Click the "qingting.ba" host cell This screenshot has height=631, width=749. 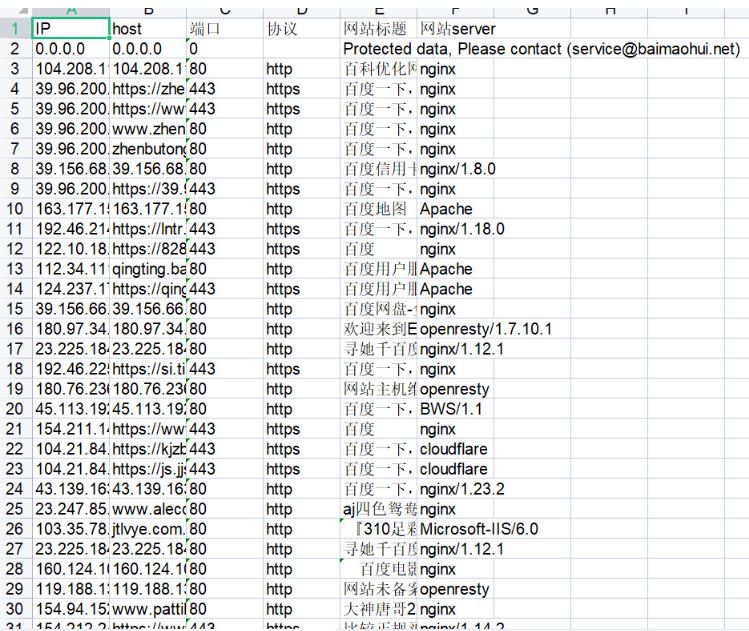[148, 269]
